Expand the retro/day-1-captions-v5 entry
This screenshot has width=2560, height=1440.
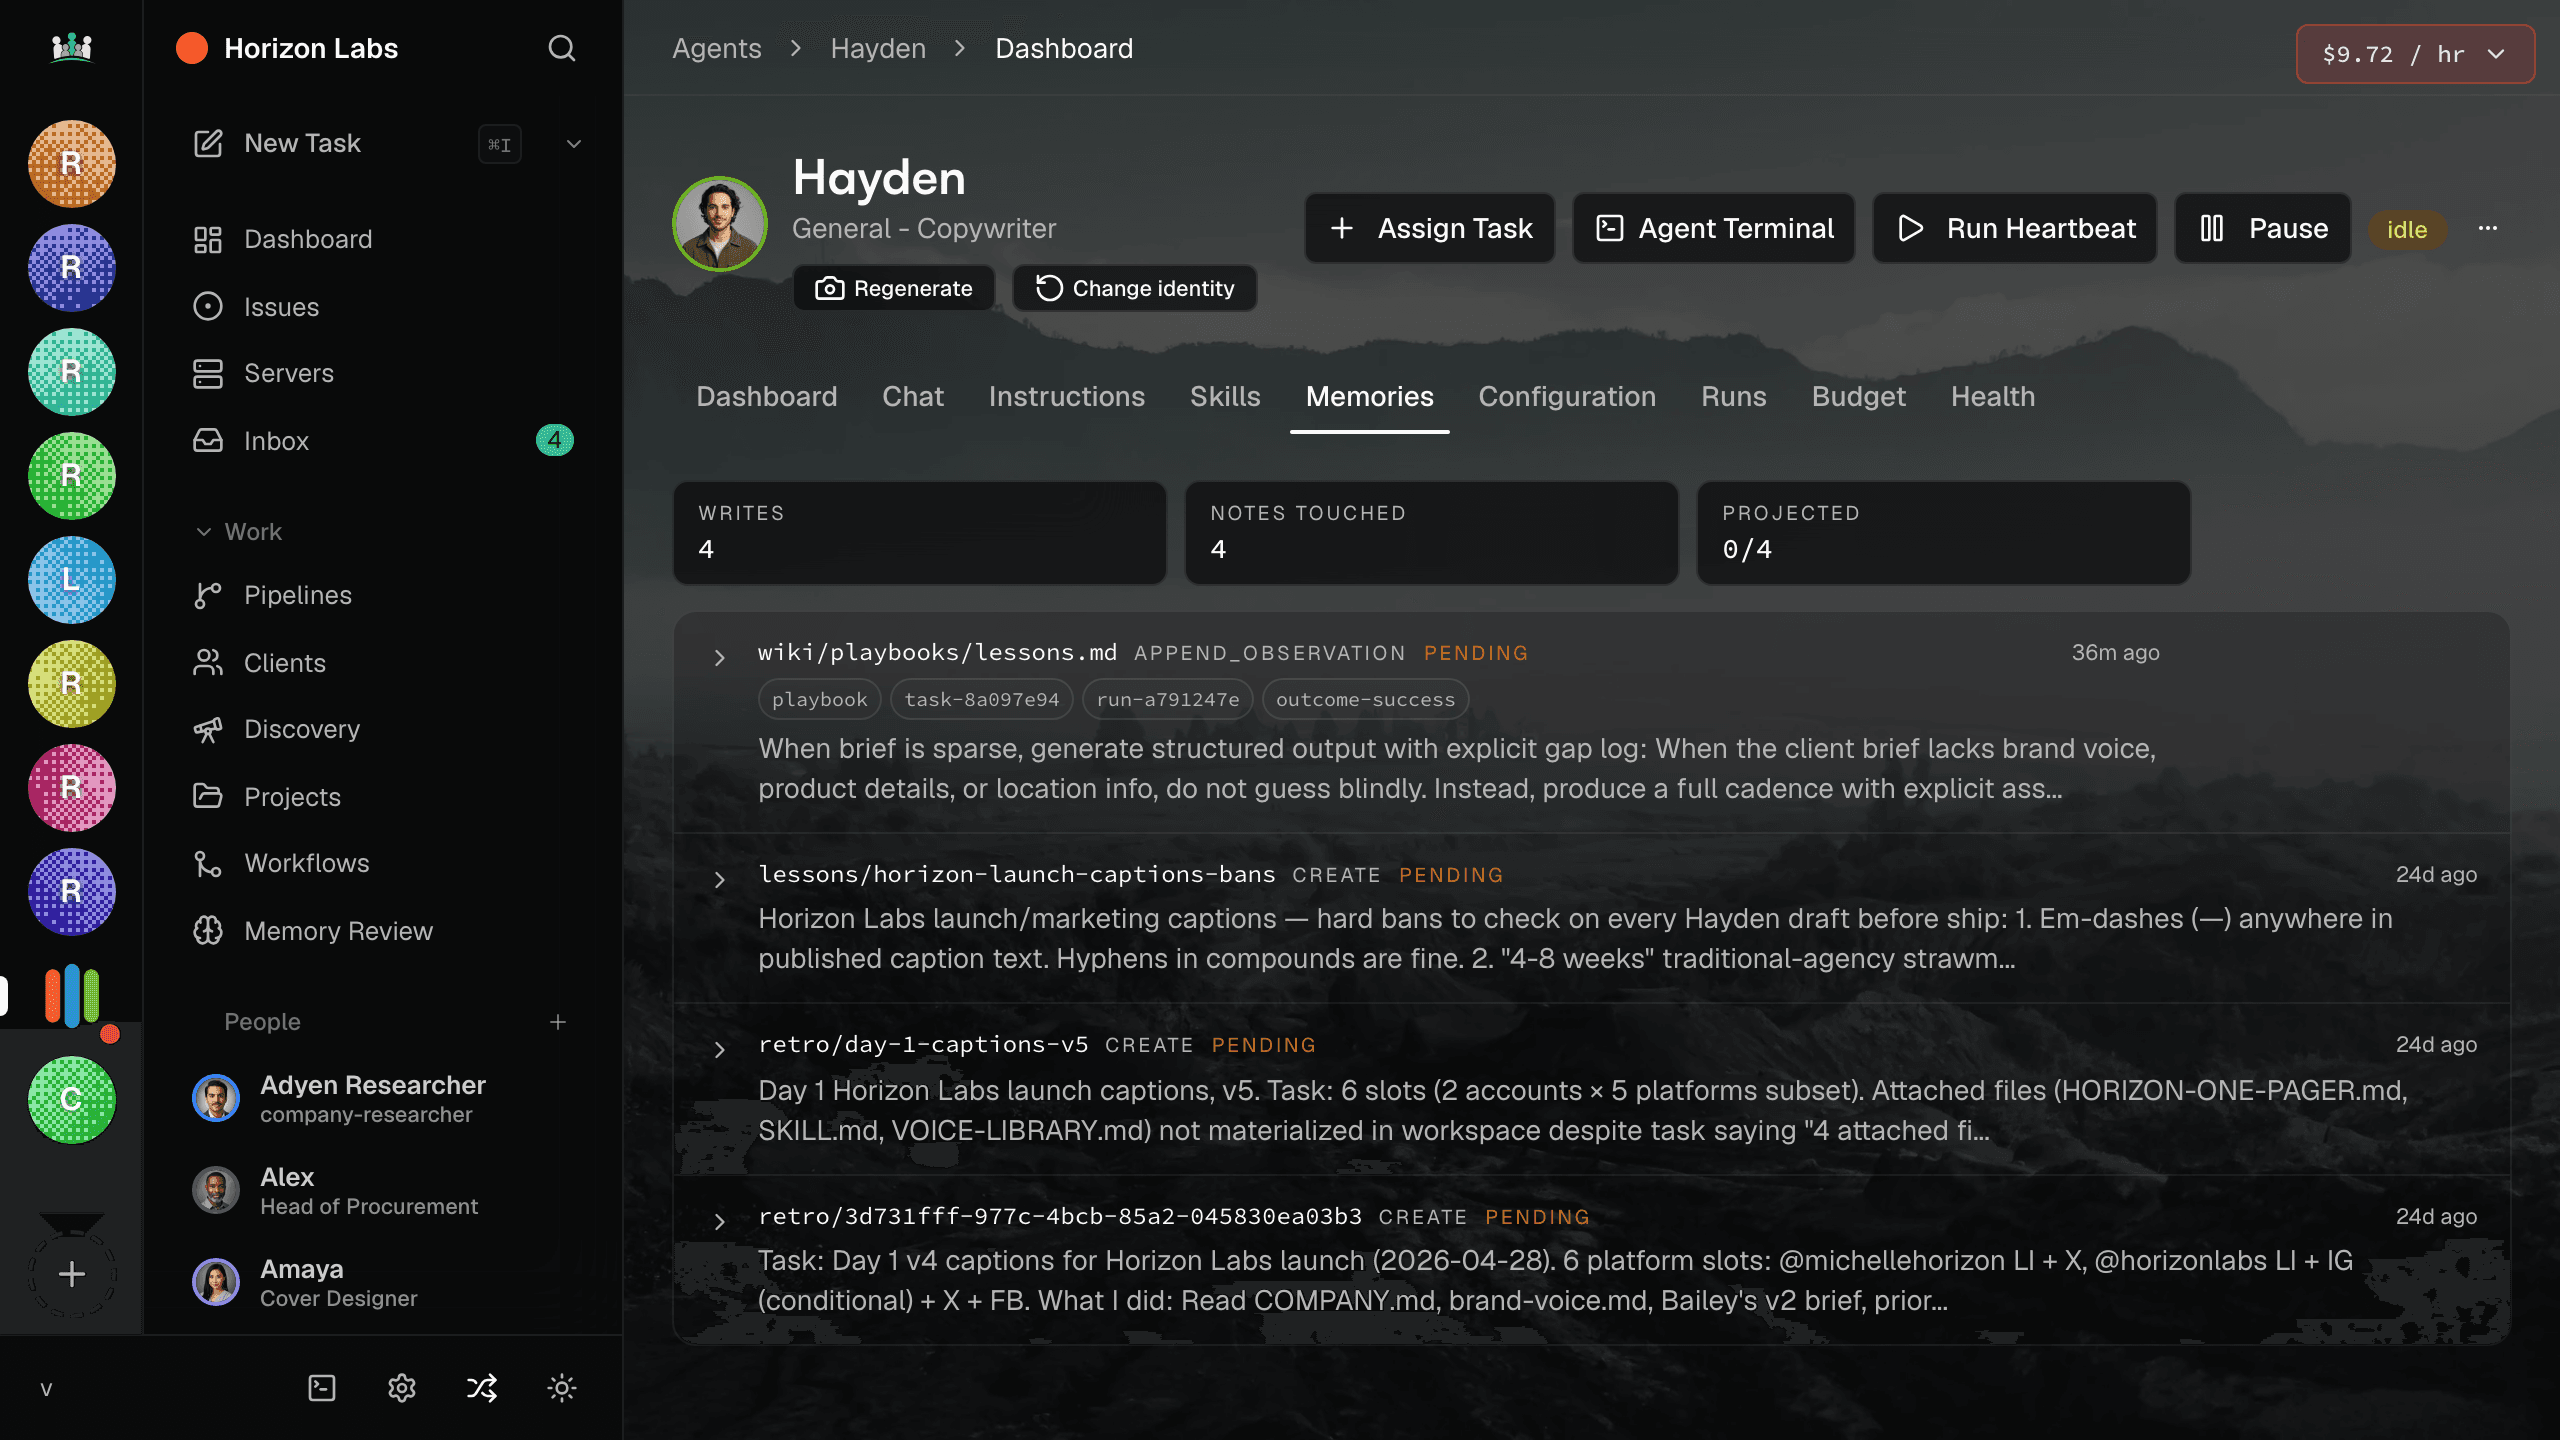point(719,1049)
